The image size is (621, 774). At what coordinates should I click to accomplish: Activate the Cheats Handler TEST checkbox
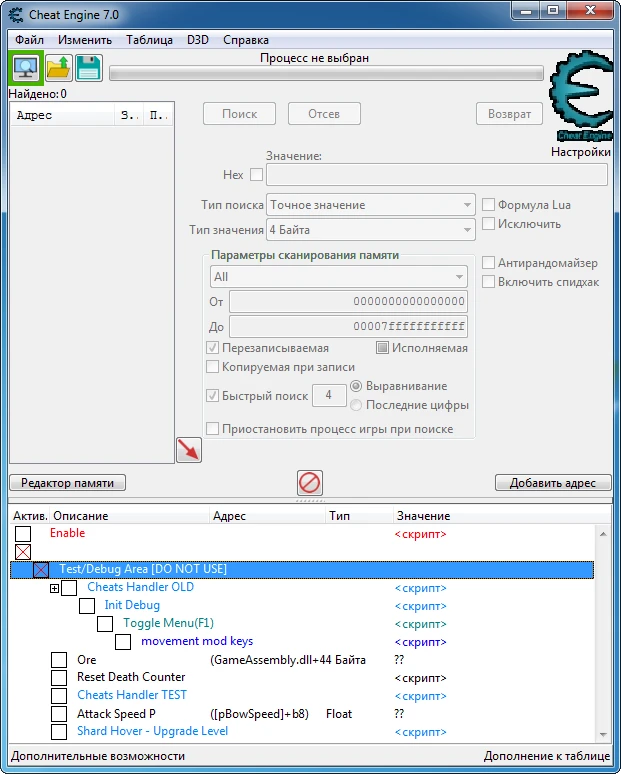click(x=59, y=696)
